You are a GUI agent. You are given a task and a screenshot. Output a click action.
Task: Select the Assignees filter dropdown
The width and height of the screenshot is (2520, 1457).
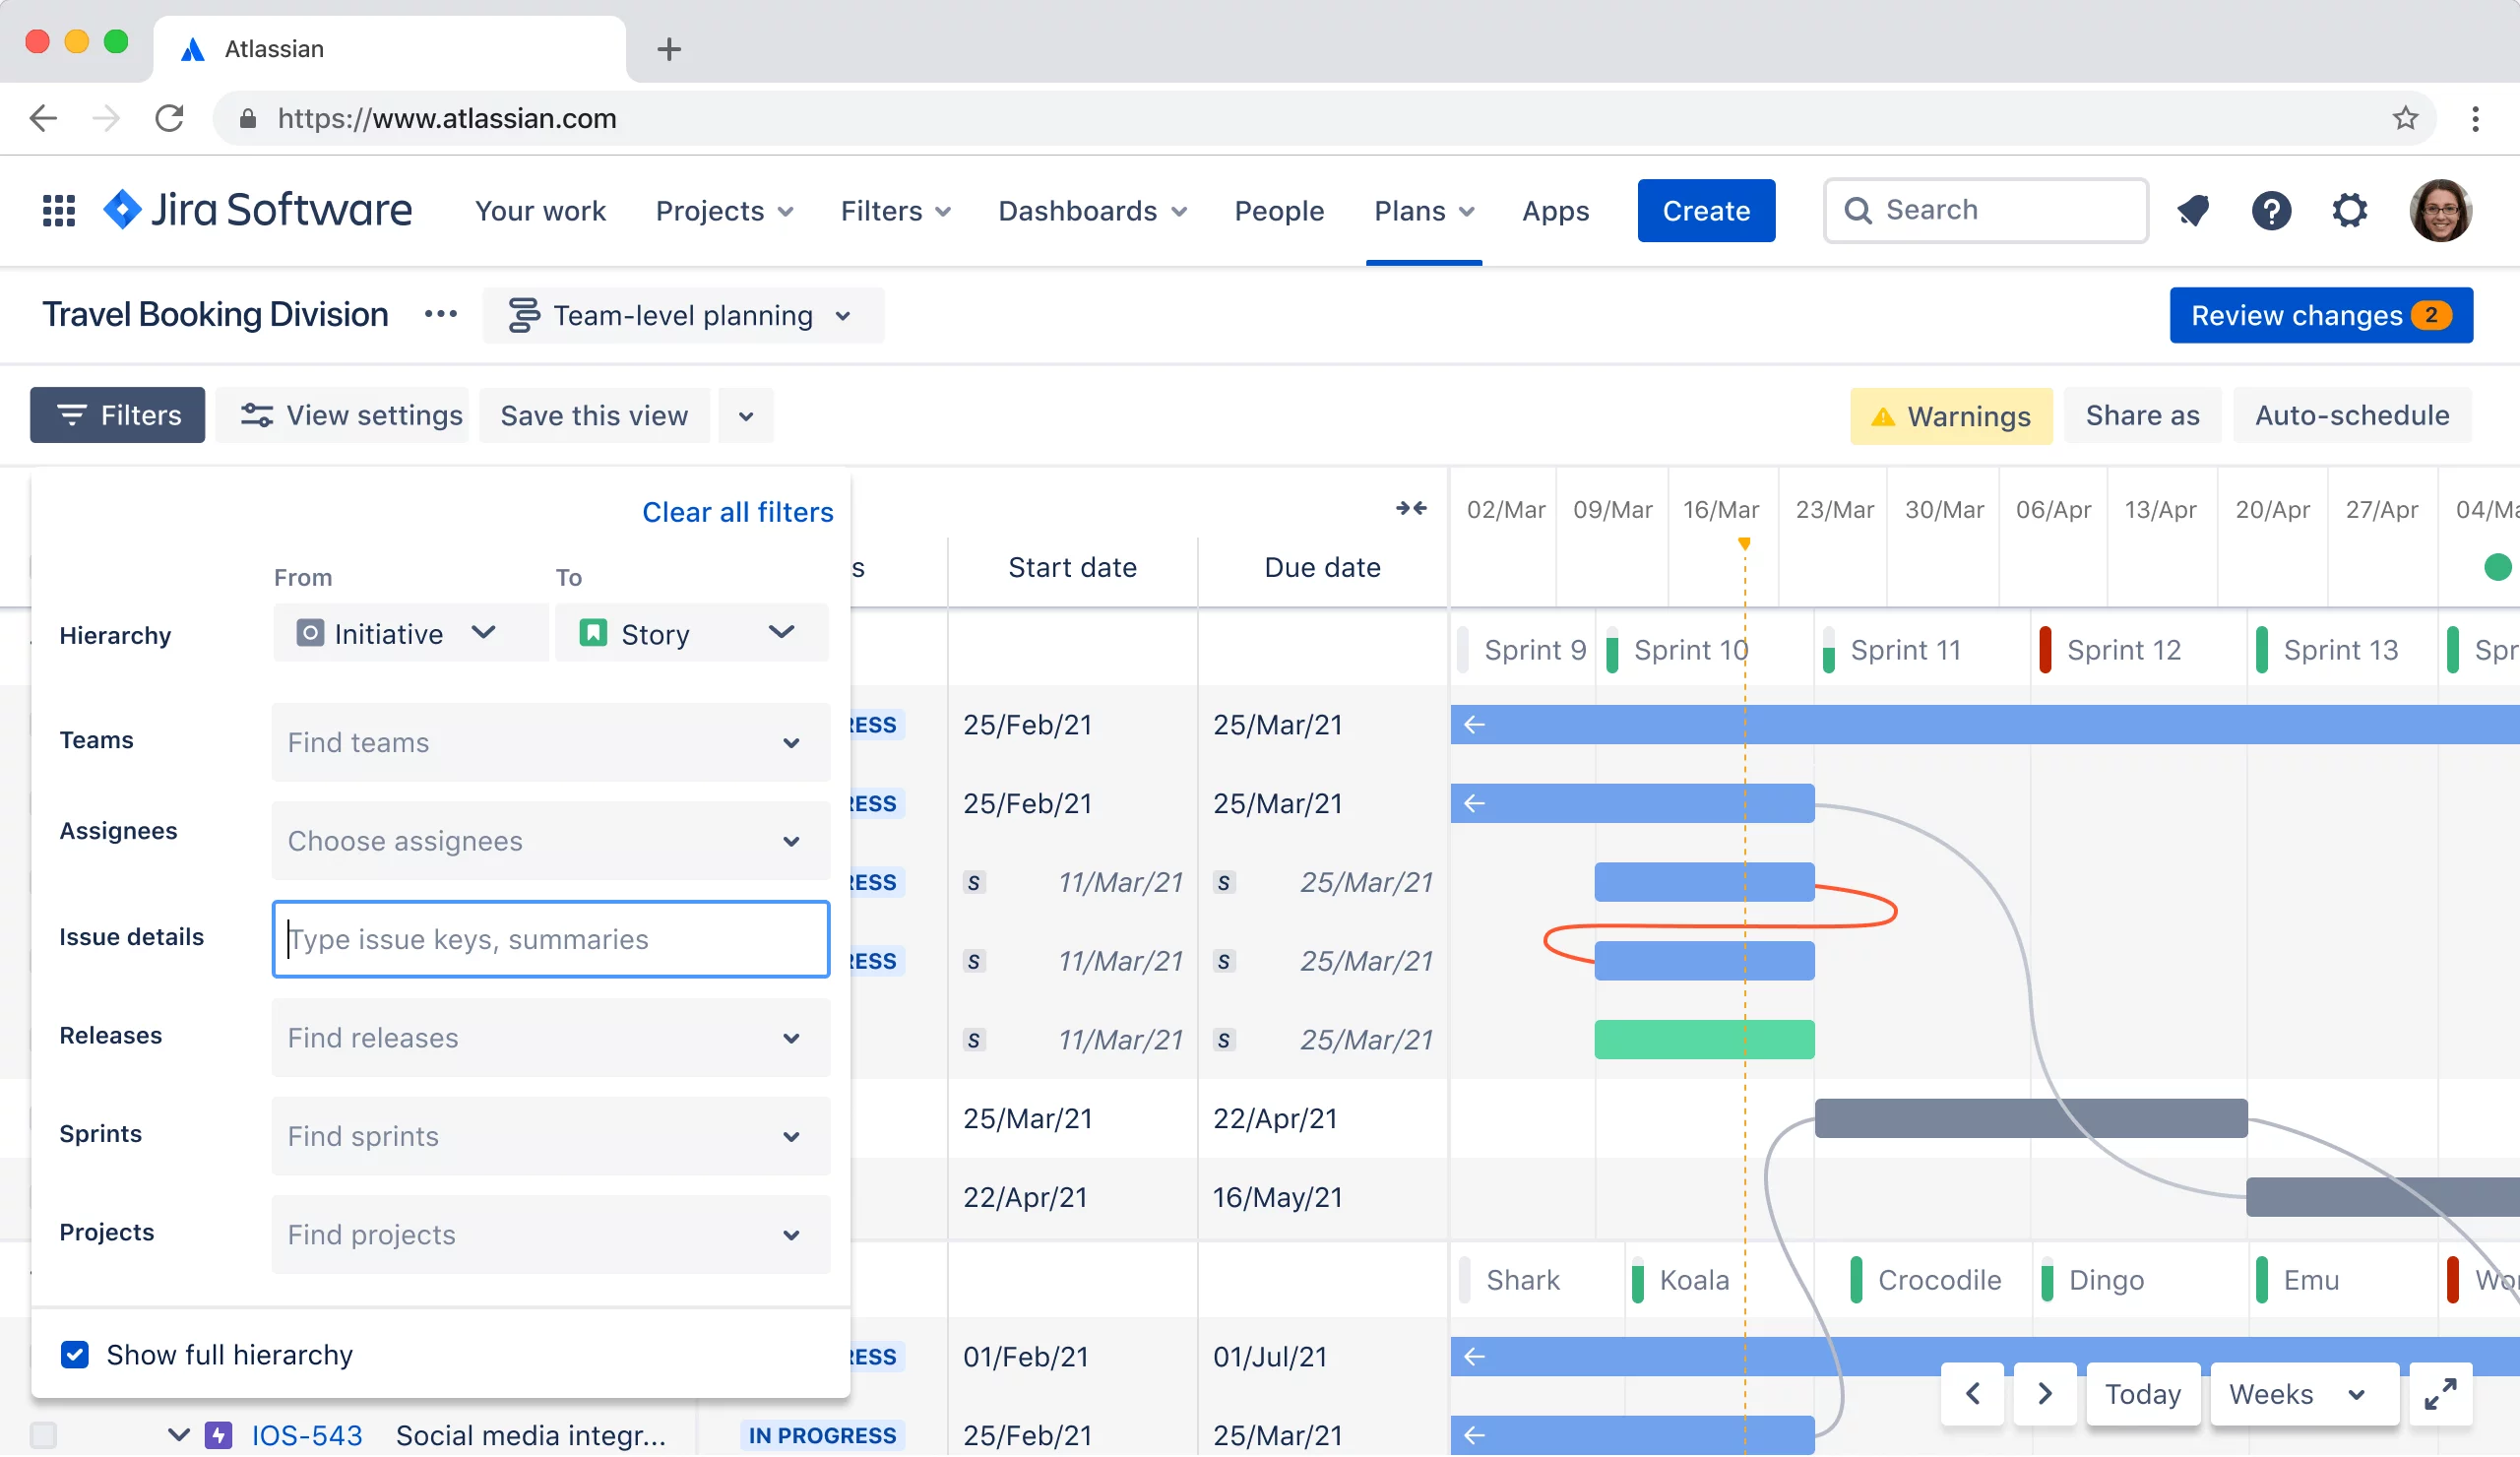[x=546, y=840]
